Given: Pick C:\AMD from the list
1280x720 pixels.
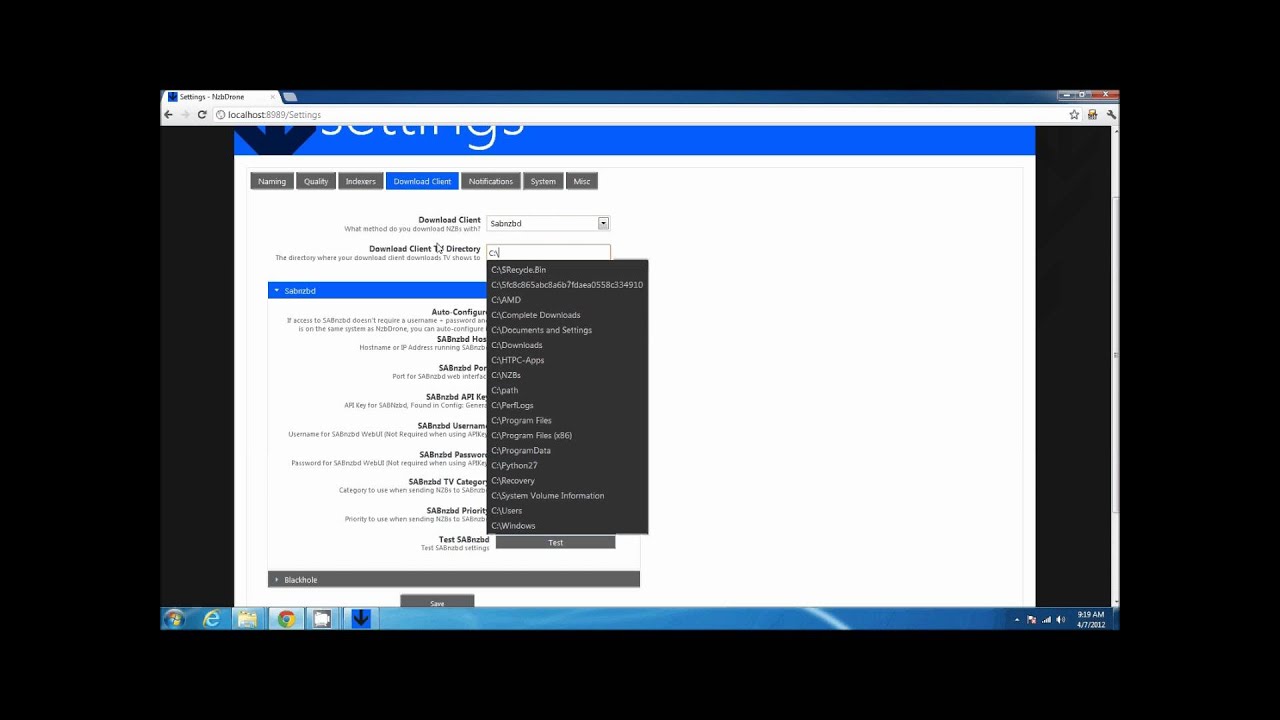Looking at the screenshot, I should 567,300.
